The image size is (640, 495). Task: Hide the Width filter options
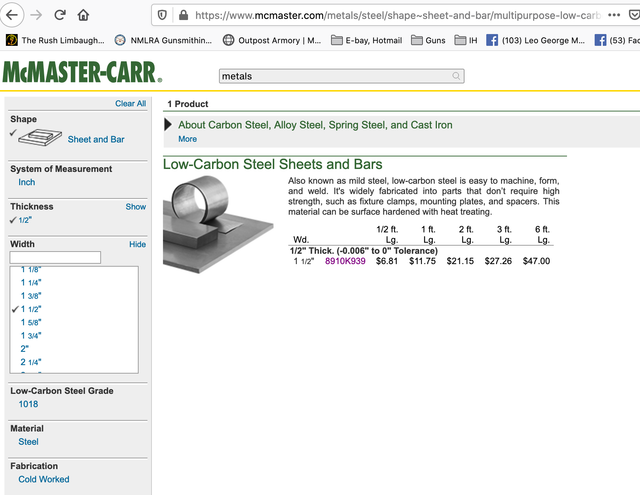137,244
